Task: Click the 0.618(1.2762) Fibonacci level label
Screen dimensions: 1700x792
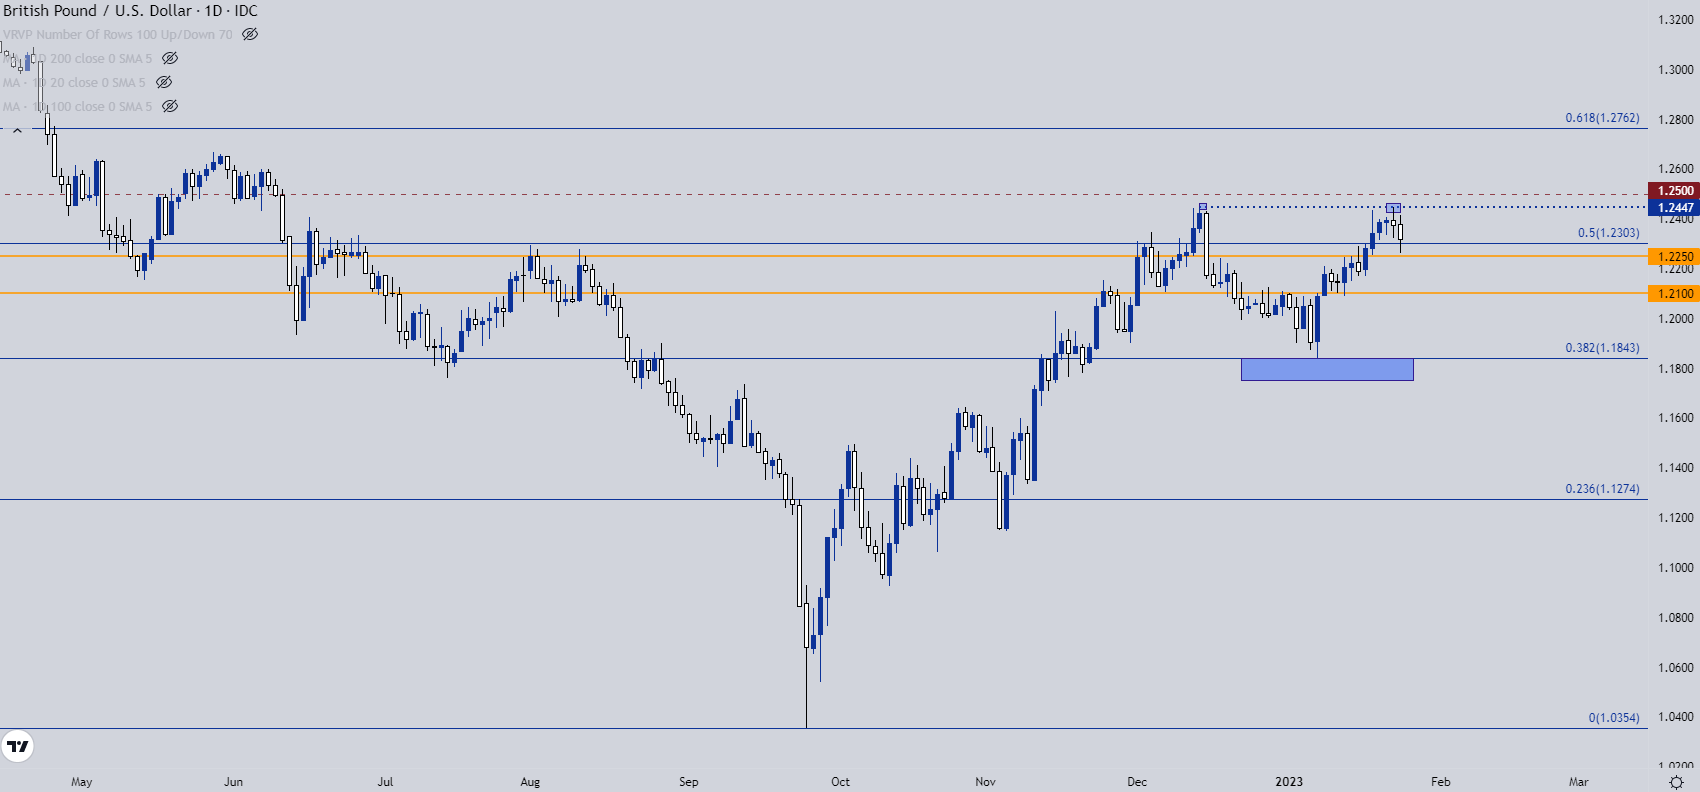Action: coord(1602,118)
